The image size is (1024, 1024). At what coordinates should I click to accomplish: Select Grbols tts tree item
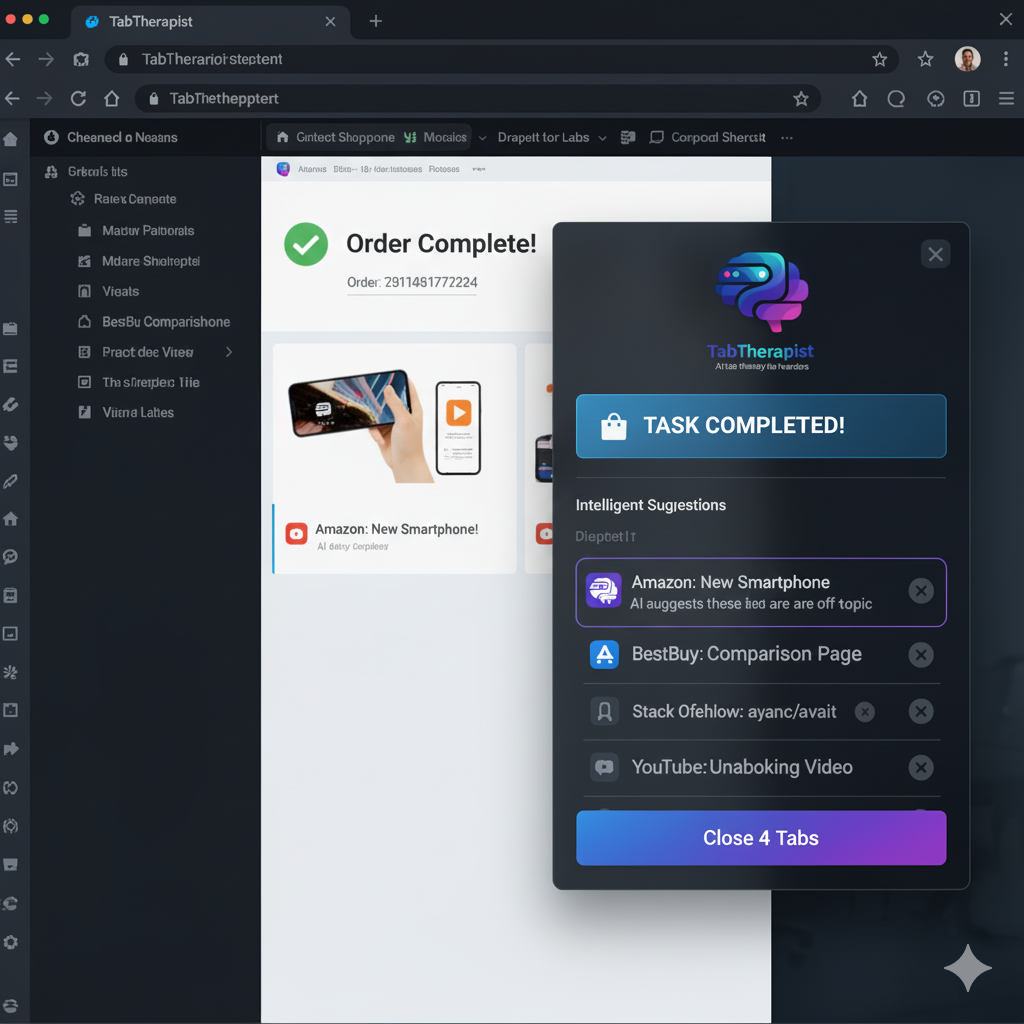point(86,172)
